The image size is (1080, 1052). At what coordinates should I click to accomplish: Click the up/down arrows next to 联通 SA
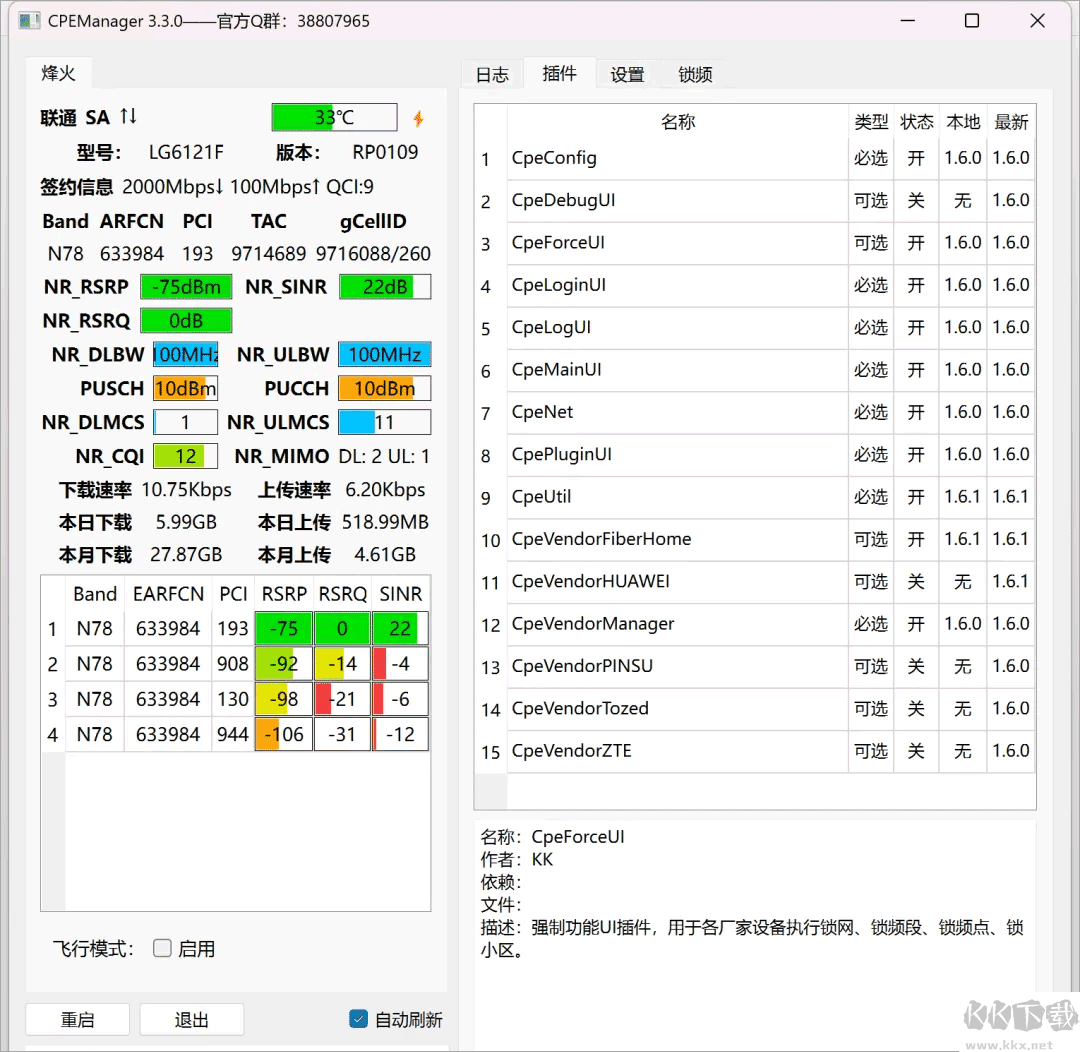coord(128,117)
